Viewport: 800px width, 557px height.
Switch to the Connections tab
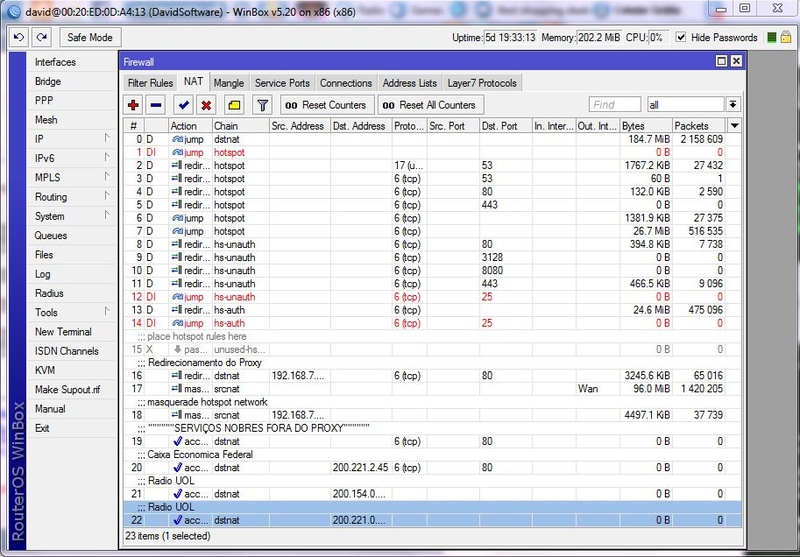(x=346, y=83)
